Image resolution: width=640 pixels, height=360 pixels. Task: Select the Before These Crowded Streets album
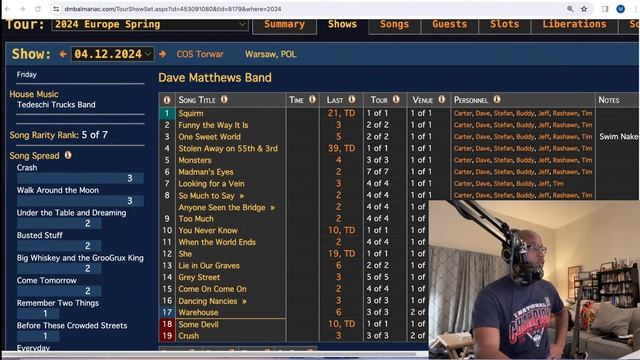tap(72, 326)
